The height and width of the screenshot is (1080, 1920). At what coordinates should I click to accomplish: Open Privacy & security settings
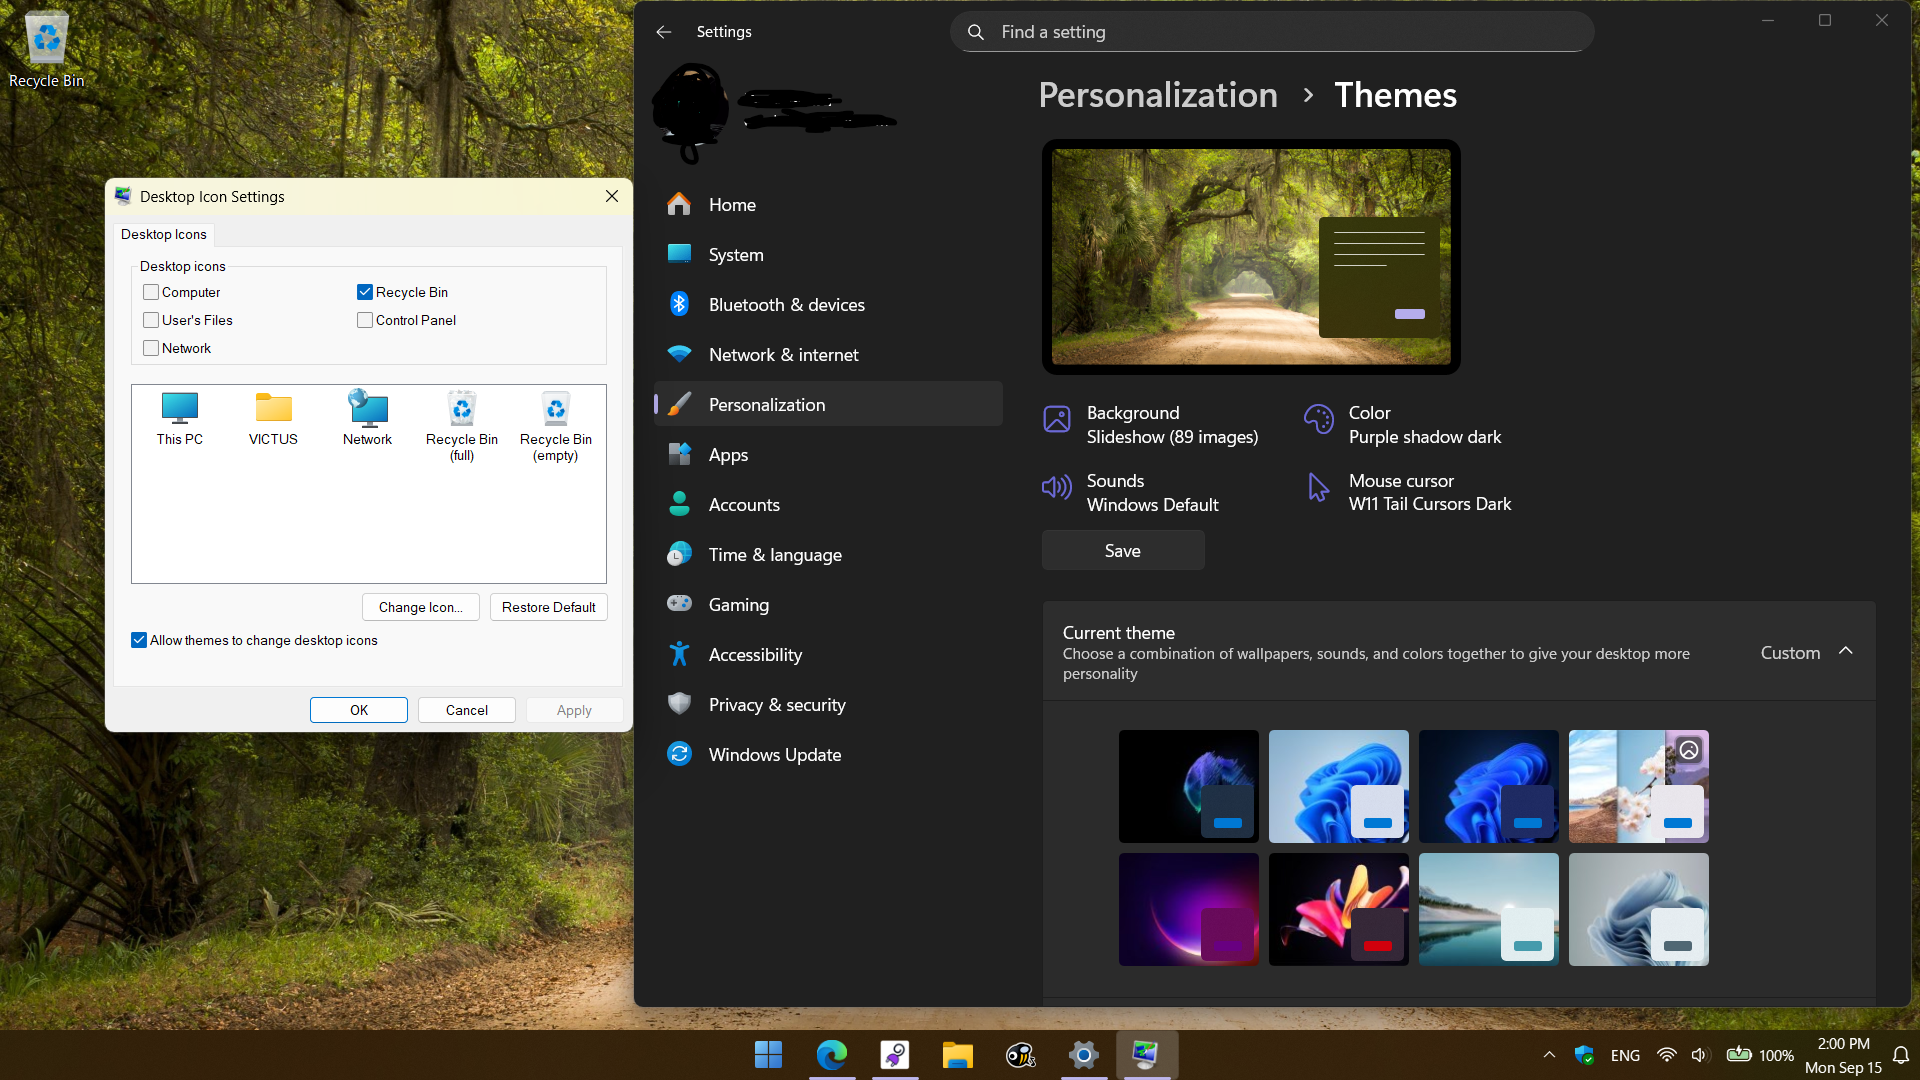click(828, 704)
